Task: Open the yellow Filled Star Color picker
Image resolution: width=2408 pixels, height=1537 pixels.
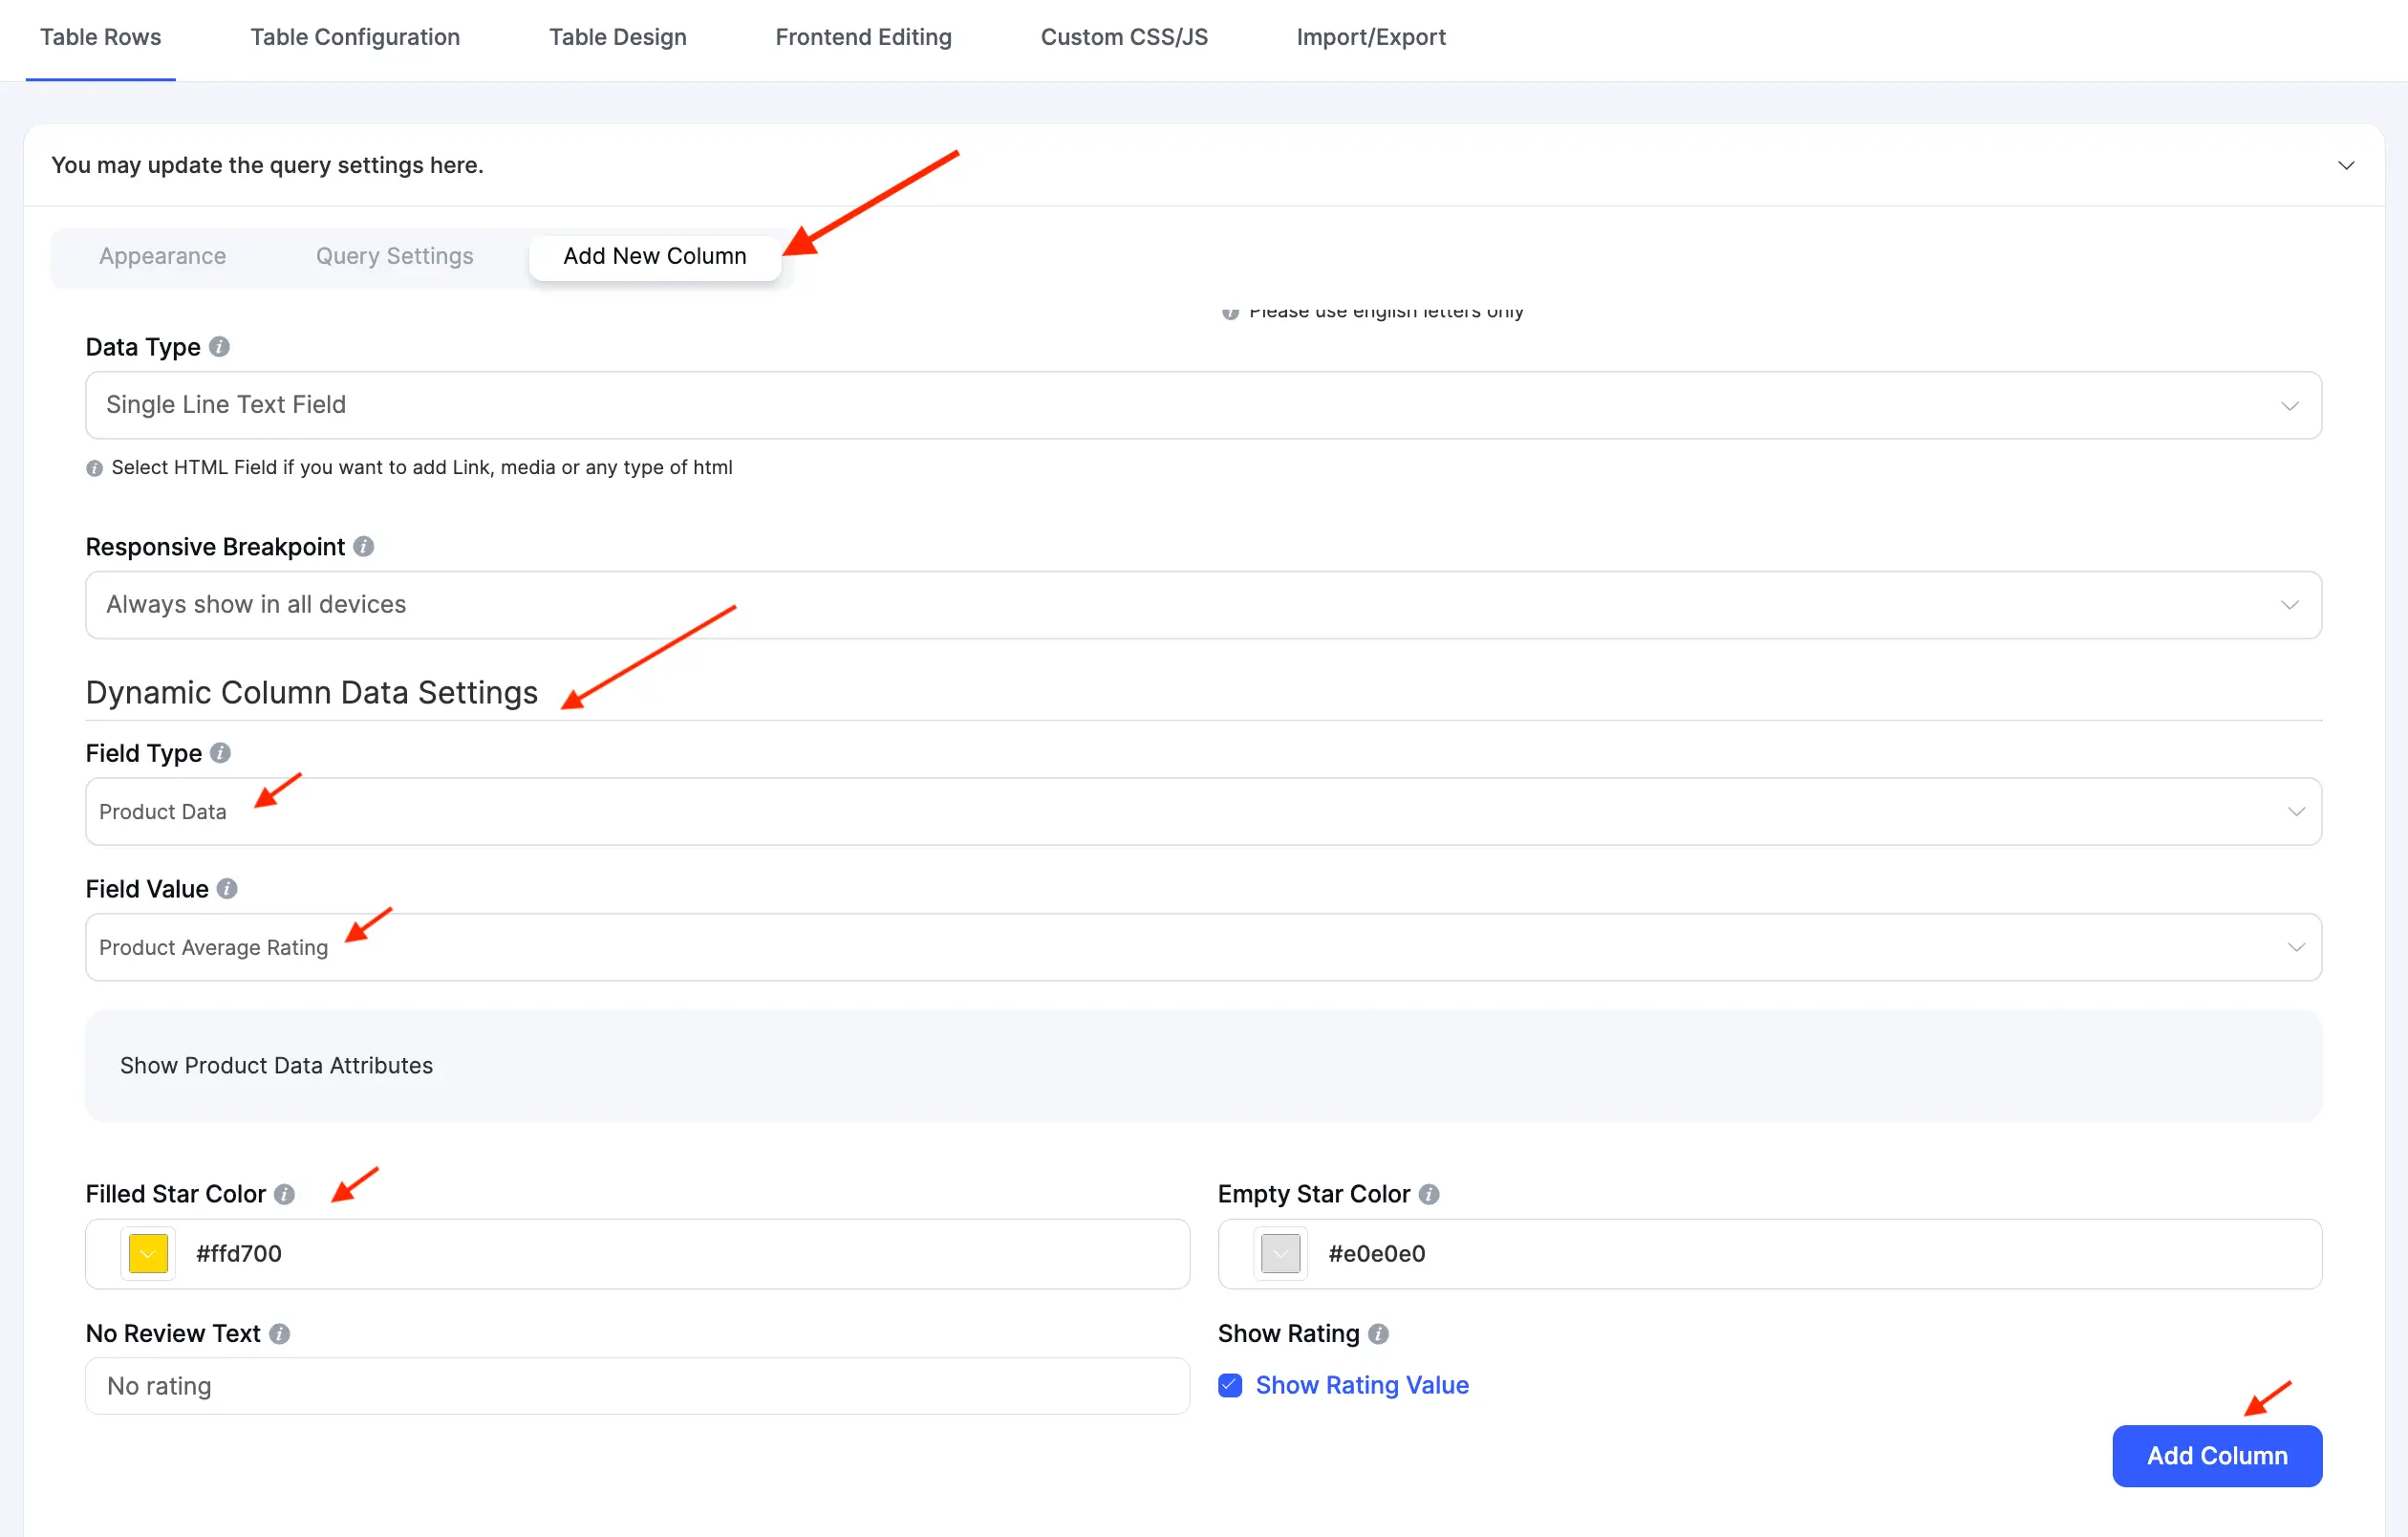Action: 147,1253
